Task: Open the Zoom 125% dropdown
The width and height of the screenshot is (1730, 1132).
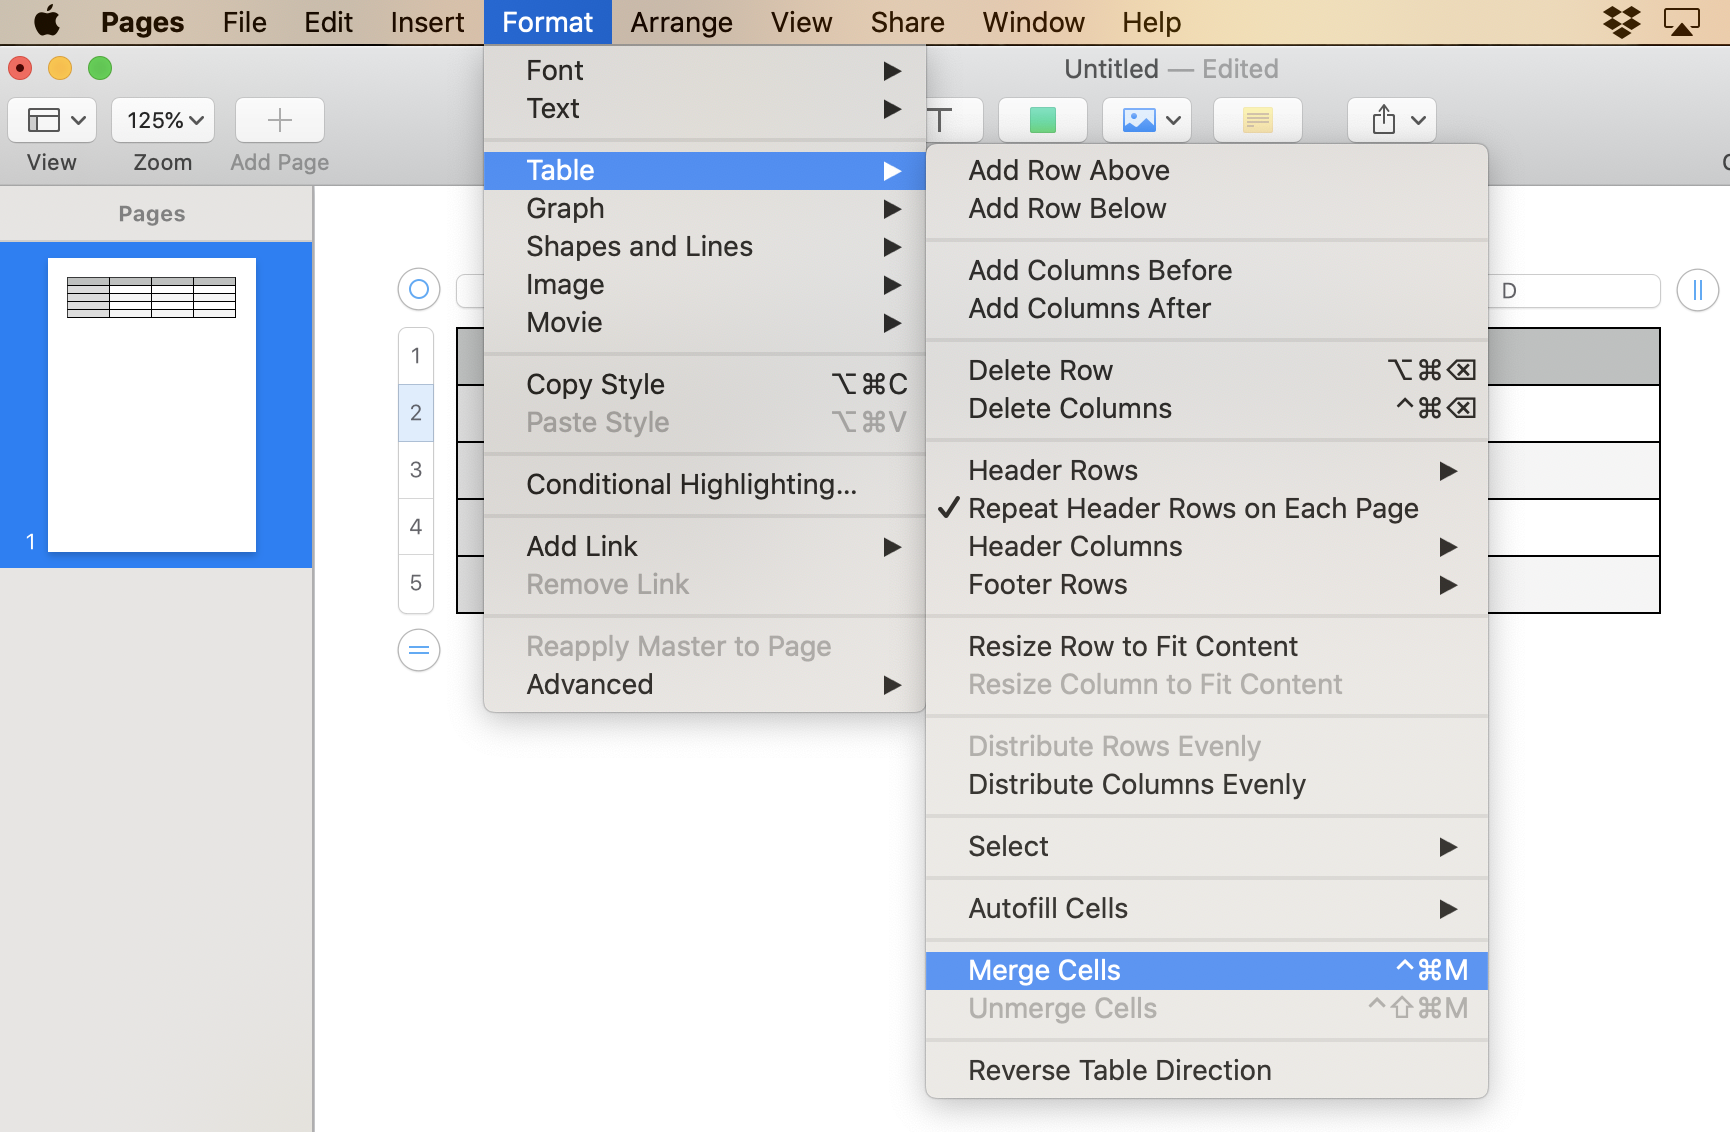Action: tap(163, 120)
